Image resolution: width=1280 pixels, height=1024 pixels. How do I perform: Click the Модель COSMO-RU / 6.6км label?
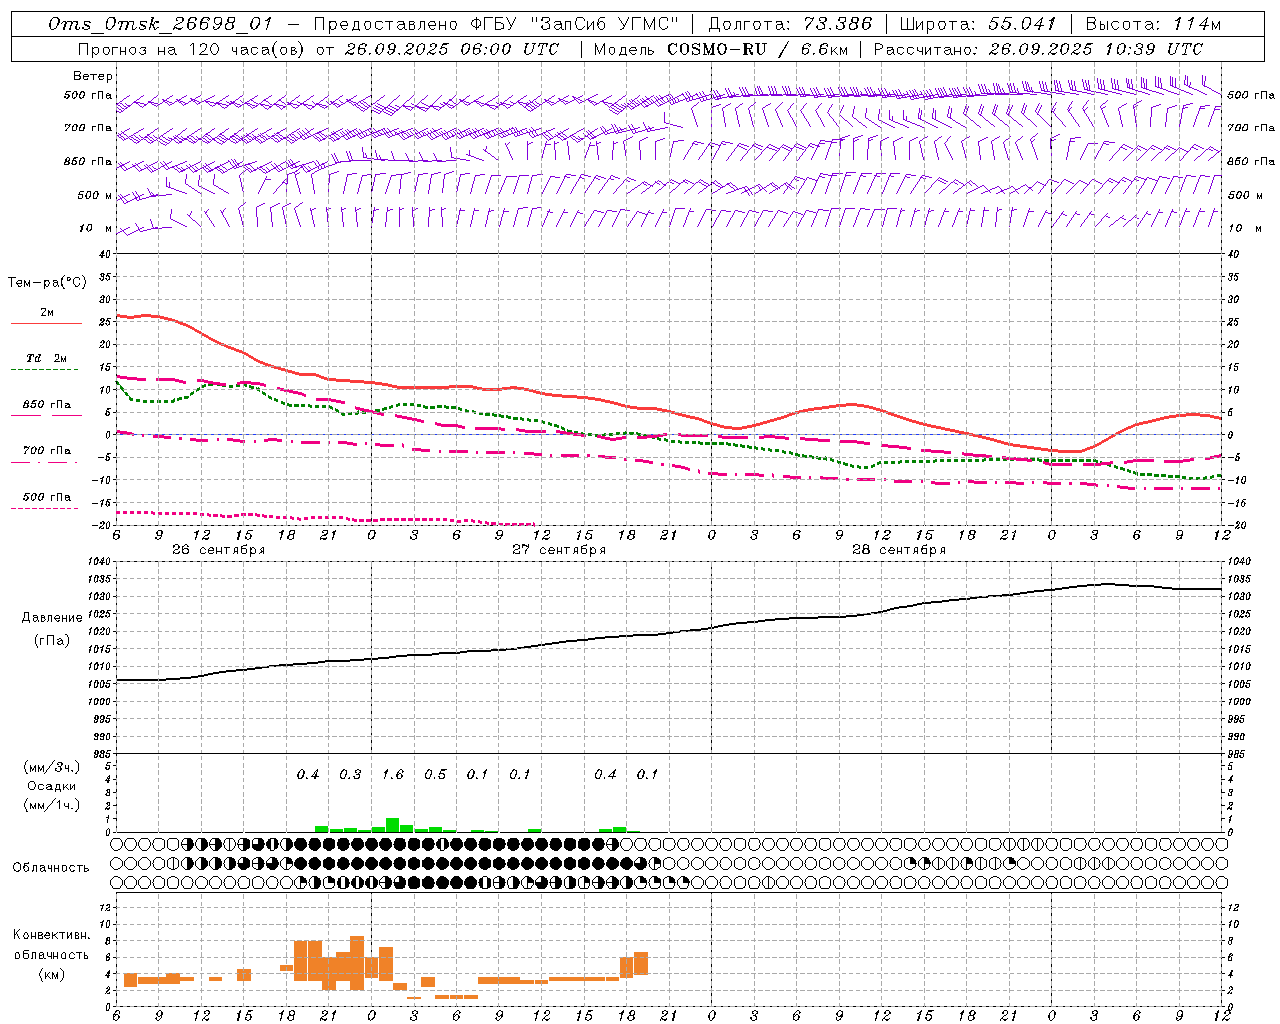click(x=721, y=49)
